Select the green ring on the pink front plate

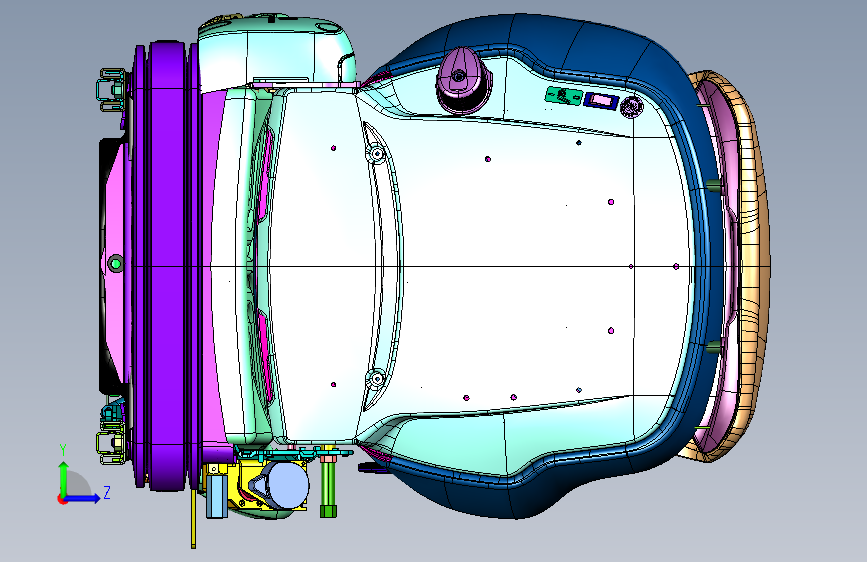pyautogui.click(x=116, y=263)
